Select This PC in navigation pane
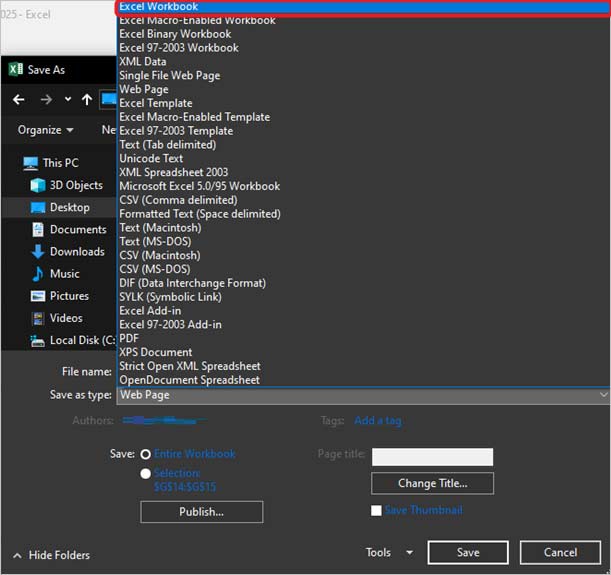Viewport: 611px width, 575px height. (x=60, y=163)
